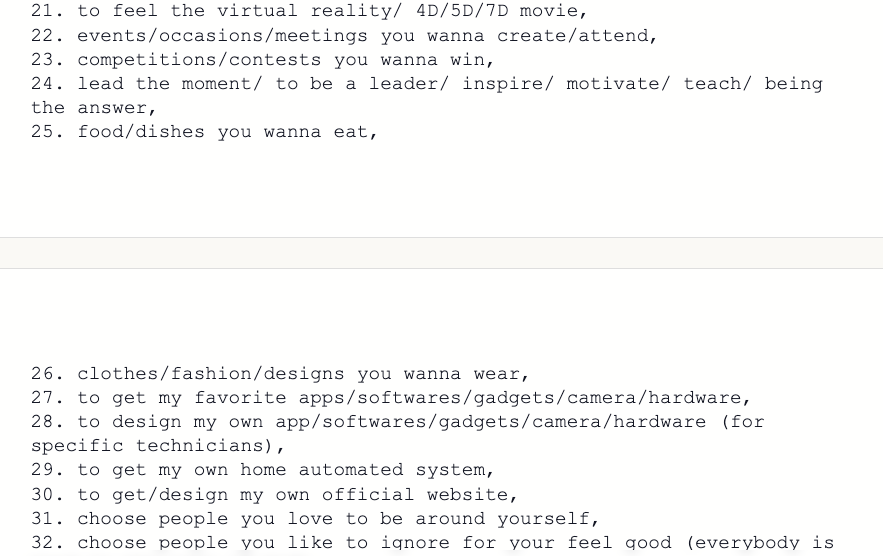Click line 32 'choose people you like to ignore'

coord(432,542)
